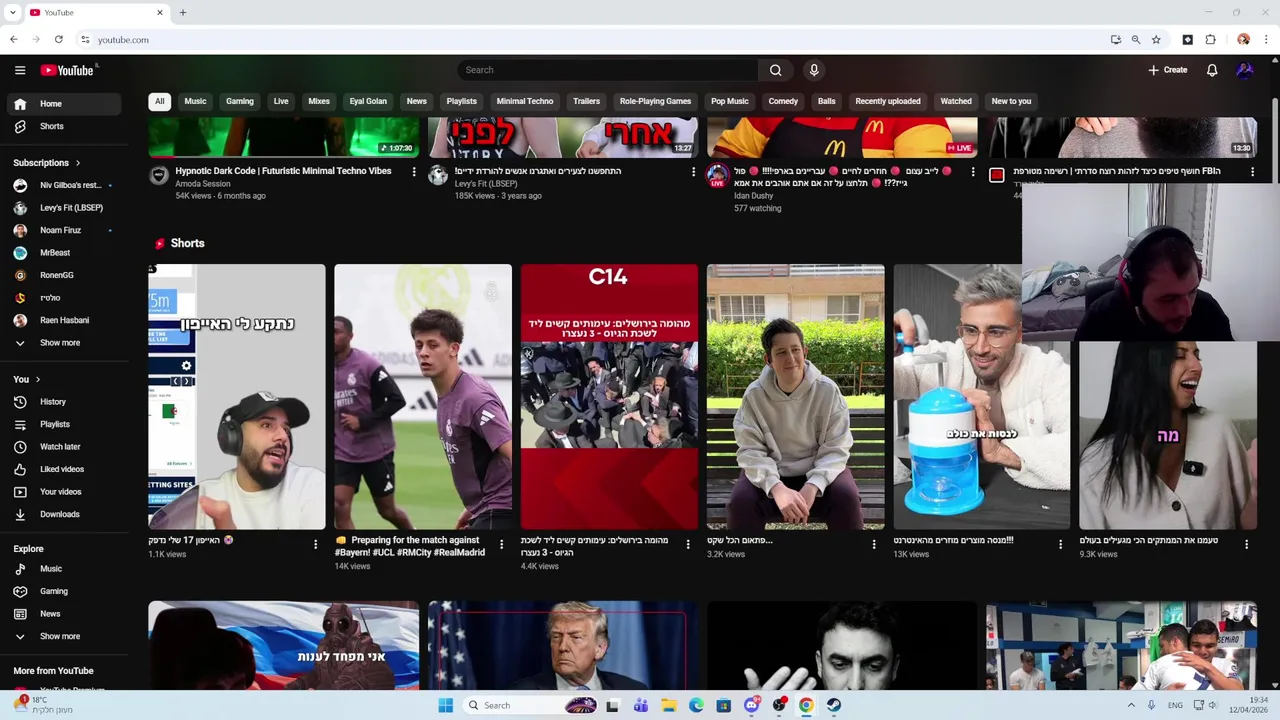
Task: Open the MrBeast subscription channel
Action: [x=64, y=253]
